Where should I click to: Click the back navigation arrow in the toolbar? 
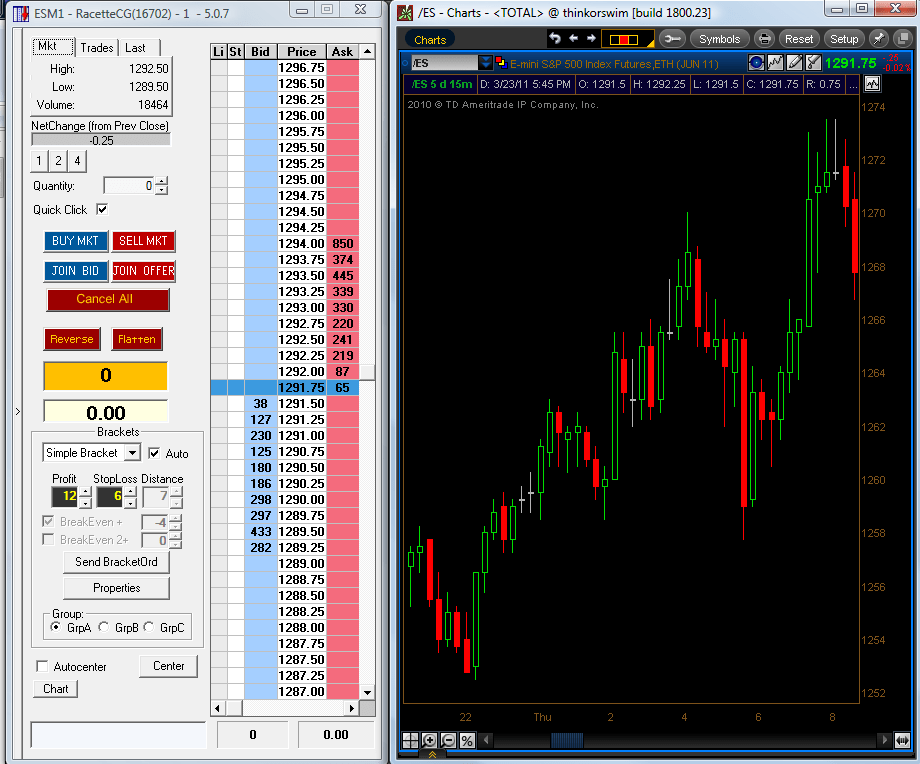click(572, 38)
